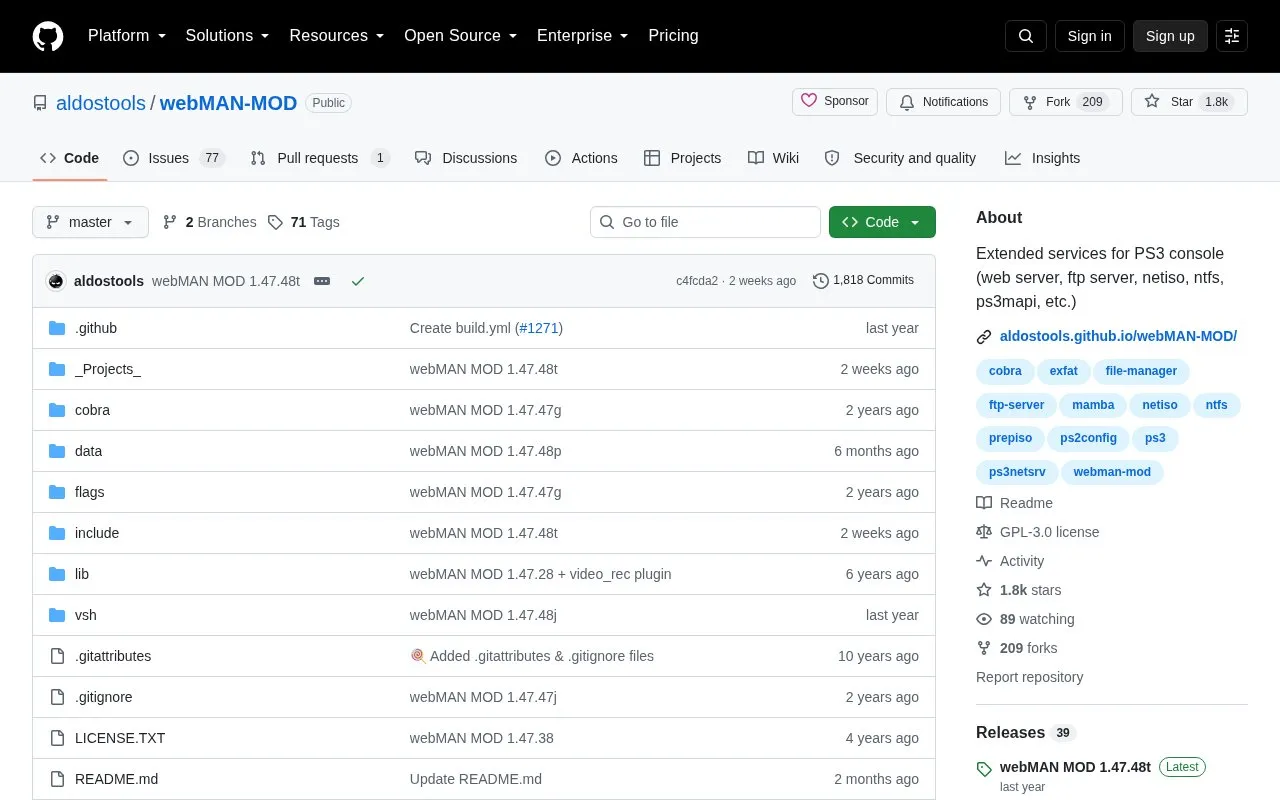The width and height of the screenshot is (1280, 800).
Task: Switch to the Insights tab
Action: click(1043, 158)
